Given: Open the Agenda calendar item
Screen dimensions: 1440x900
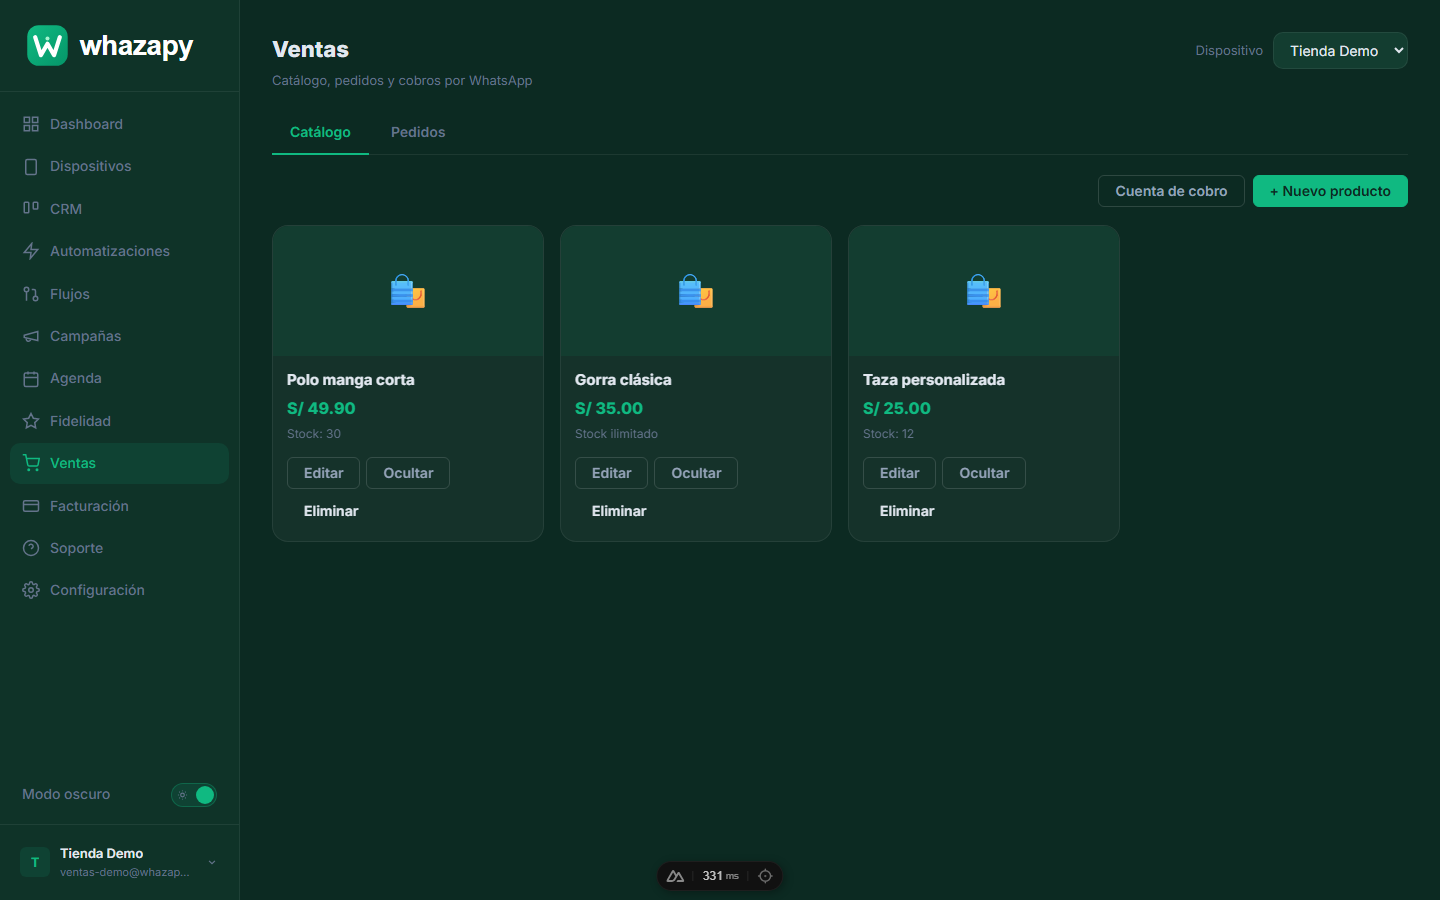Looking at the screenshot, I should coord(119,378).
